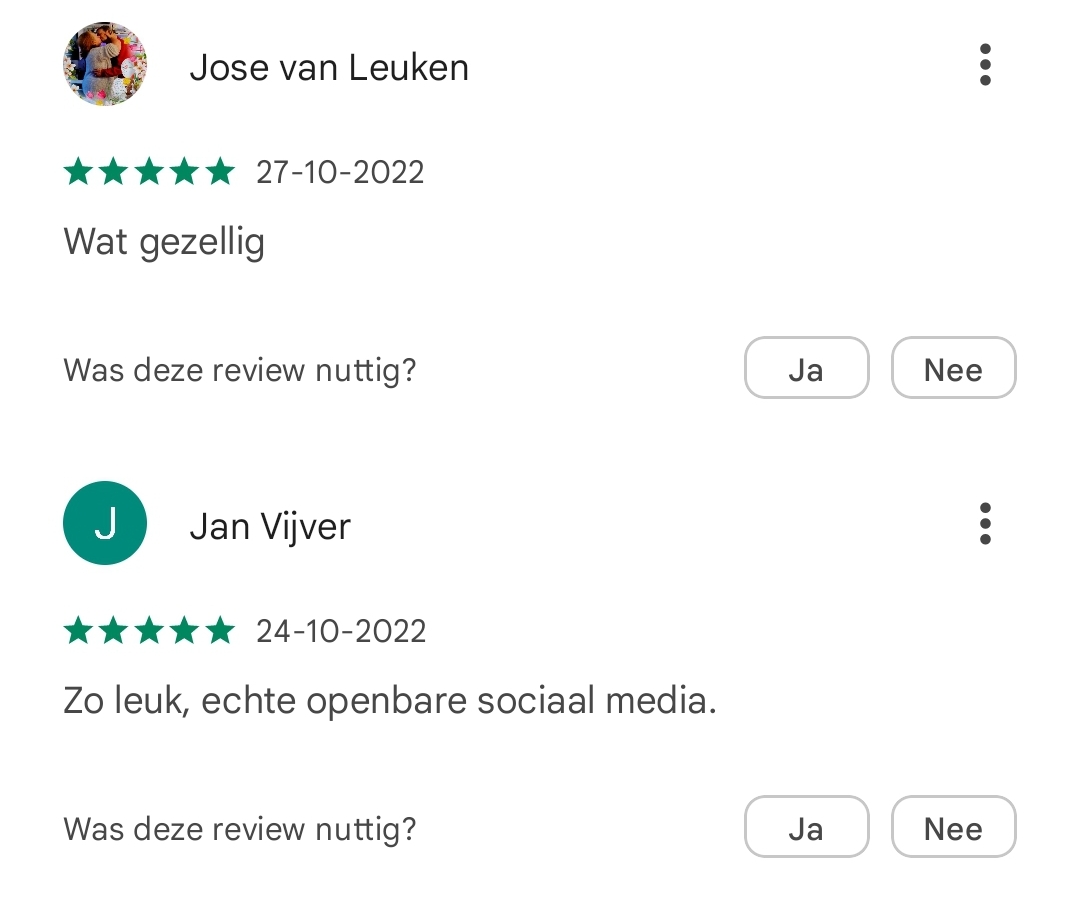1080x898 pixels.
Task: Click the first star of Jose van Leuken's rating
Action: pyautogui.click(x=78, y=171)
